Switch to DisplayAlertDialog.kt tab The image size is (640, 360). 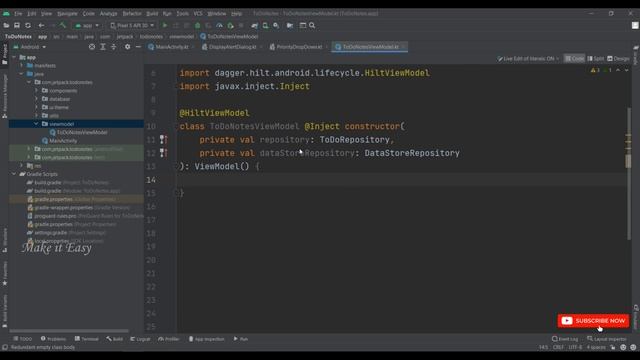click(232, 47)
